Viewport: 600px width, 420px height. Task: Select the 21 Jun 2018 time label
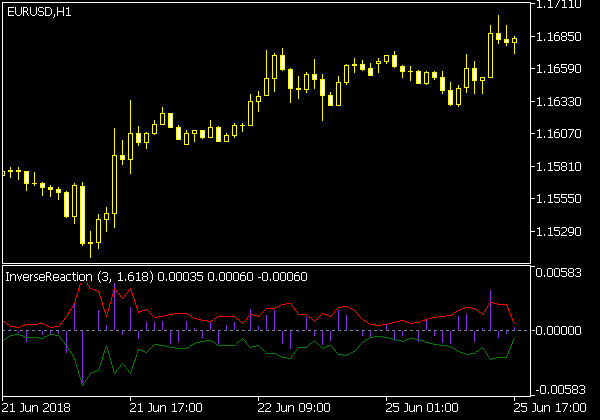39,408
